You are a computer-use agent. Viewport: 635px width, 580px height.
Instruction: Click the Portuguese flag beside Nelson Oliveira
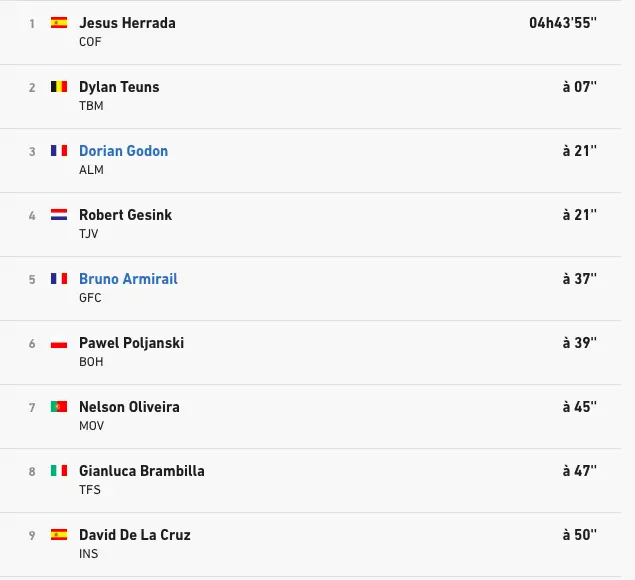pos(59,407)
